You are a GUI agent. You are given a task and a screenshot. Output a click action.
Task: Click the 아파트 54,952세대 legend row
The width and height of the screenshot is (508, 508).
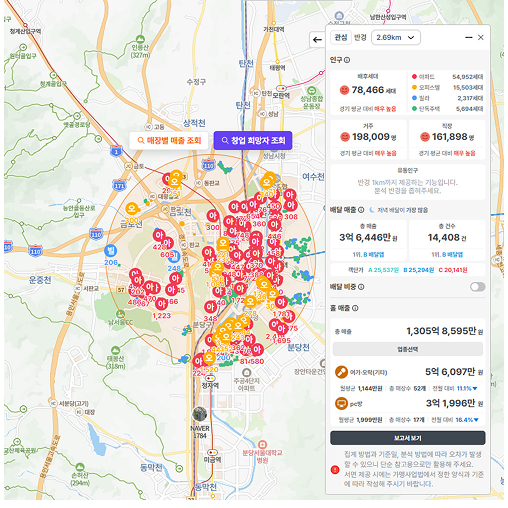pos(447,77)
